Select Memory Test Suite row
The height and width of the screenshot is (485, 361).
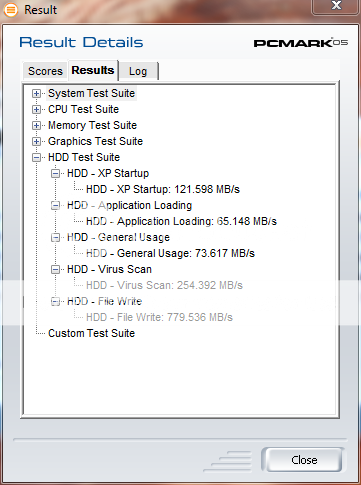point(92,125)
